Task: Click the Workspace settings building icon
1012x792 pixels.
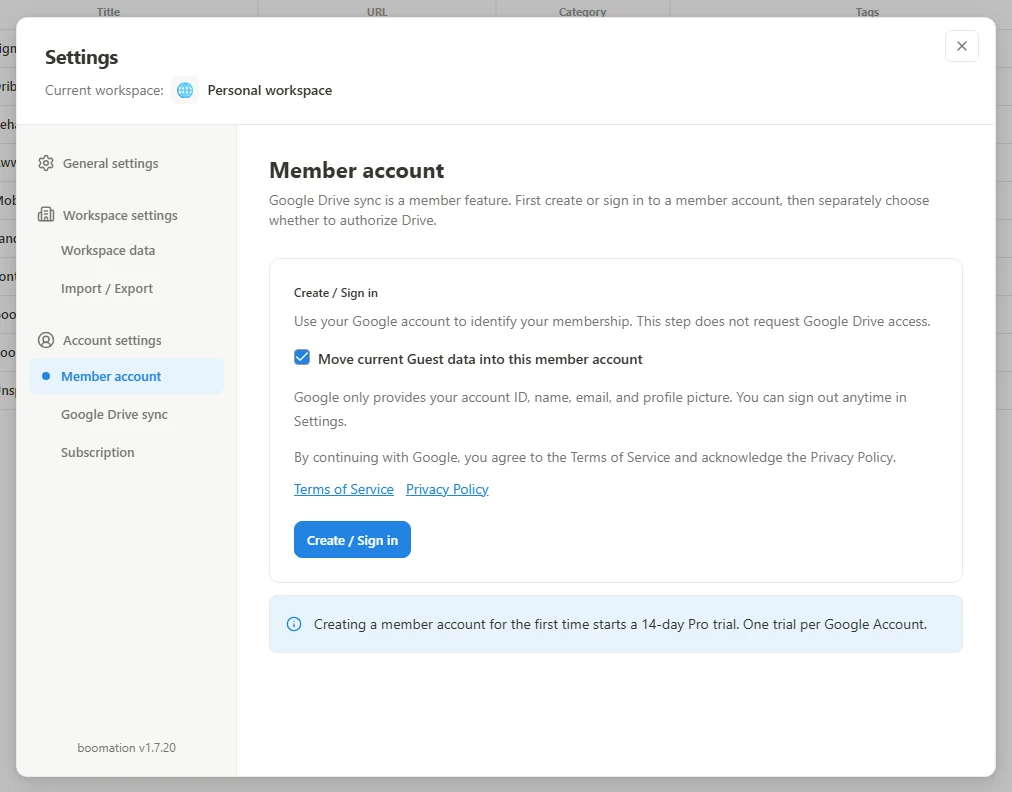Action: pos(46,215)
